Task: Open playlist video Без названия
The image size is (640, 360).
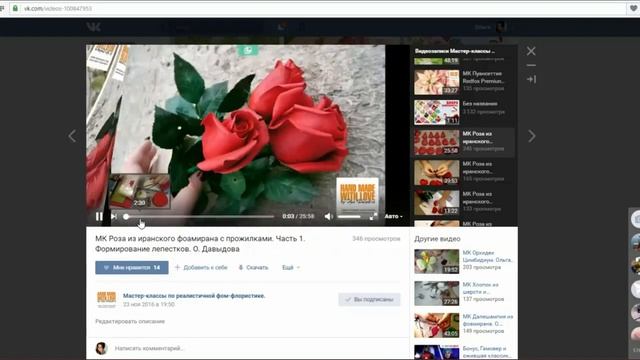Action: click(x=464, y=112)
